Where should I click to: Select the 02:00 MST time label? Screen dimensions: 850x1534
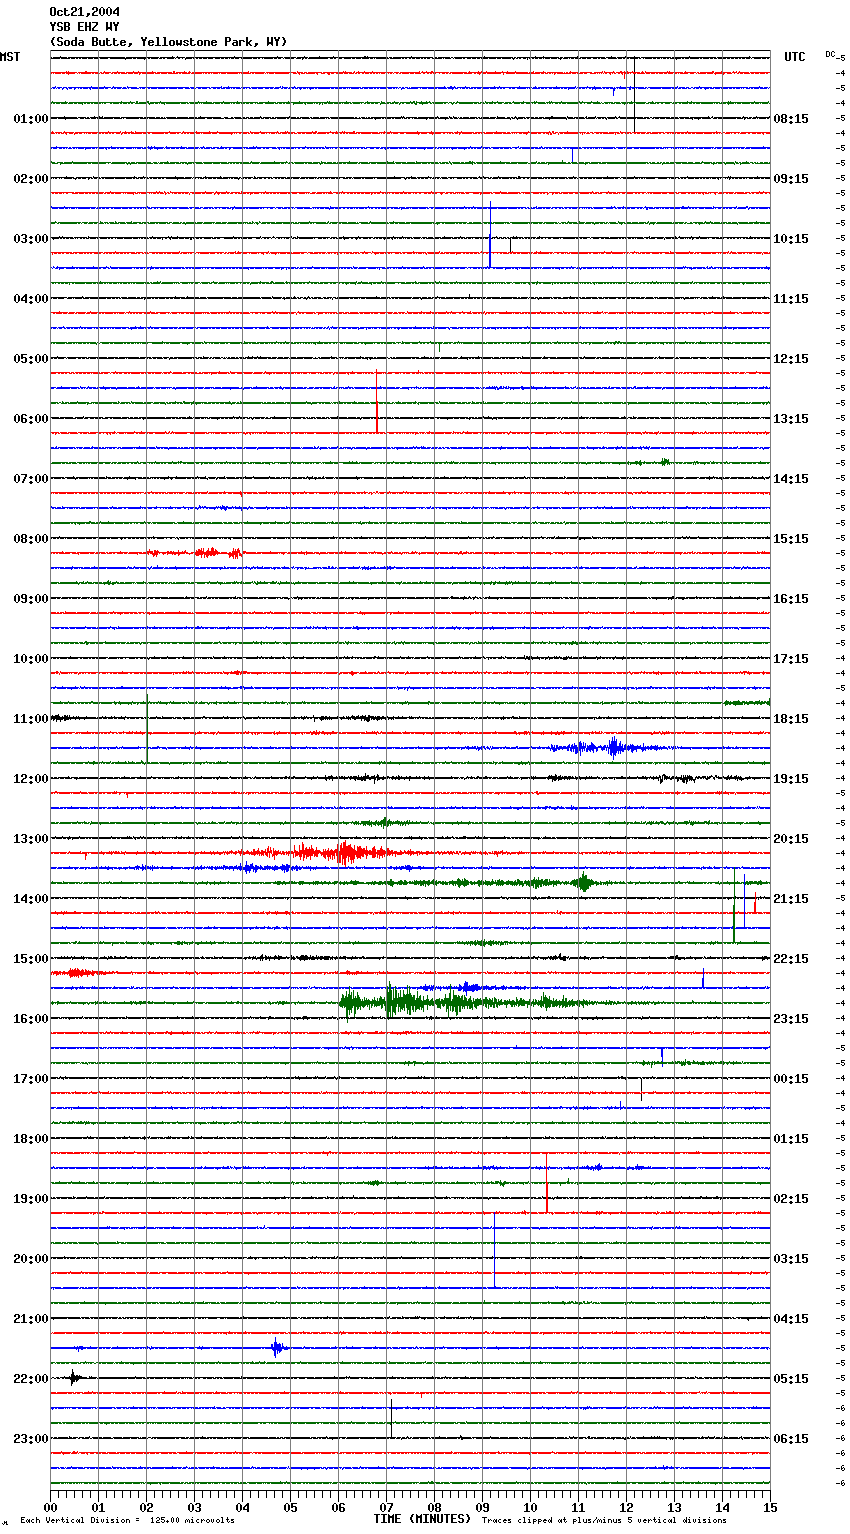tap(31, 179)
